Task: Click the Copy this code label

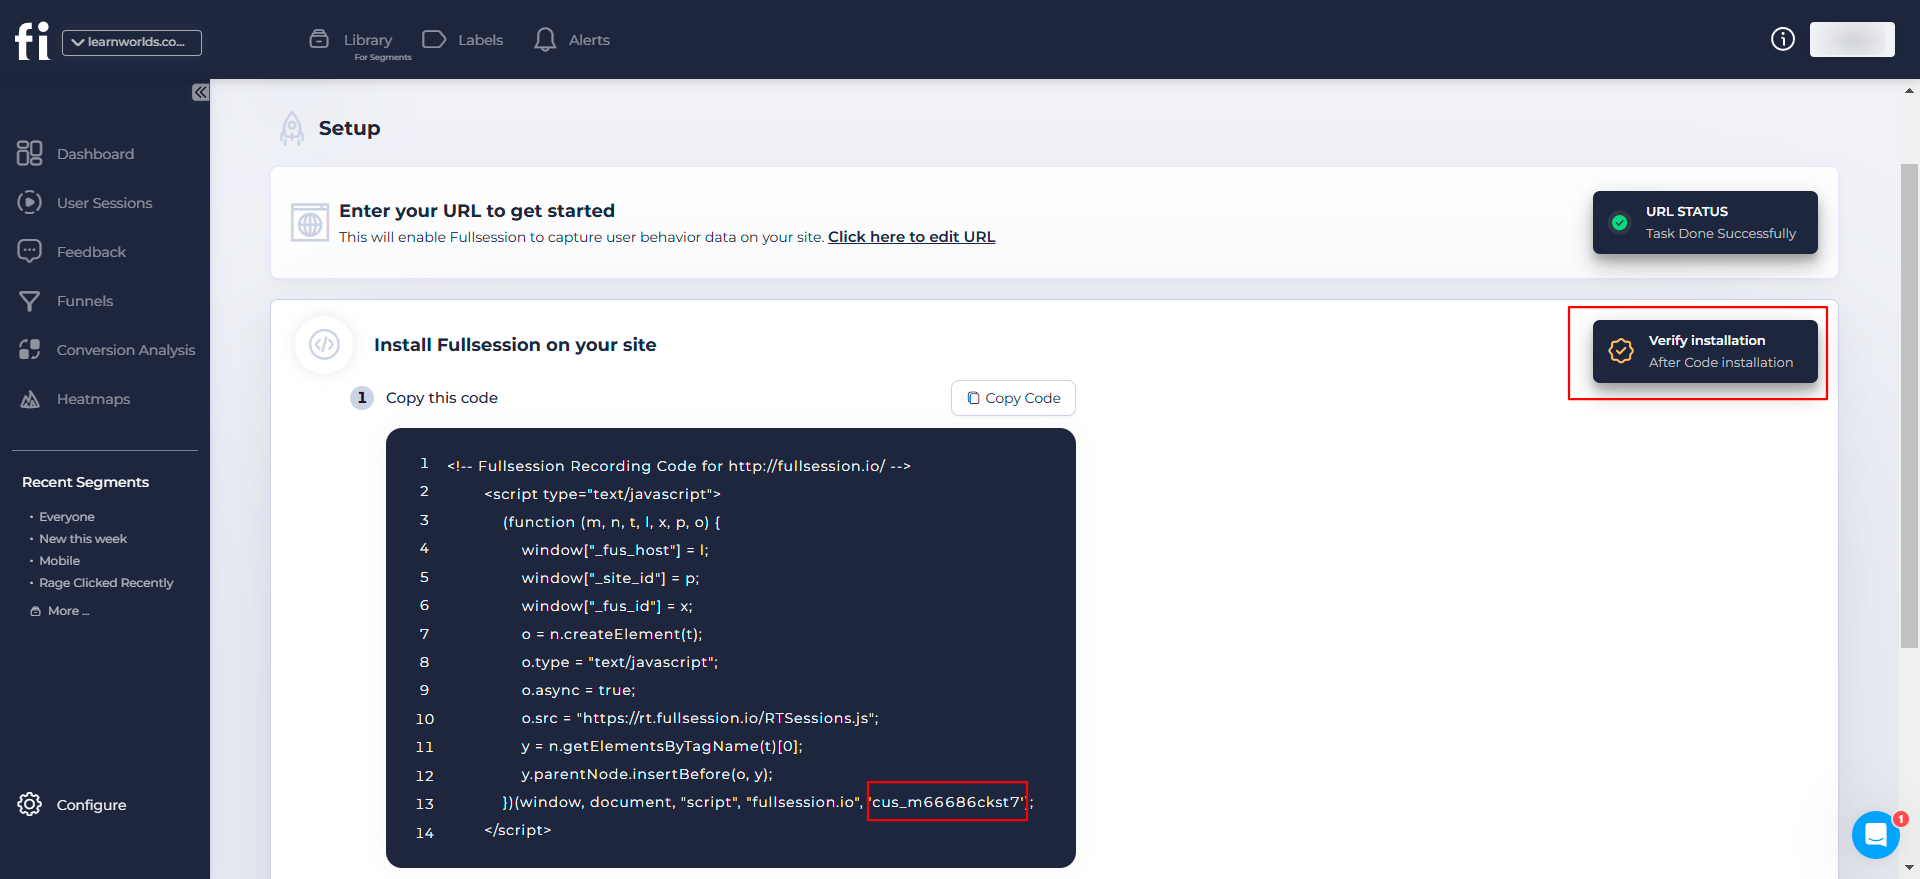Action: point(441,398)
